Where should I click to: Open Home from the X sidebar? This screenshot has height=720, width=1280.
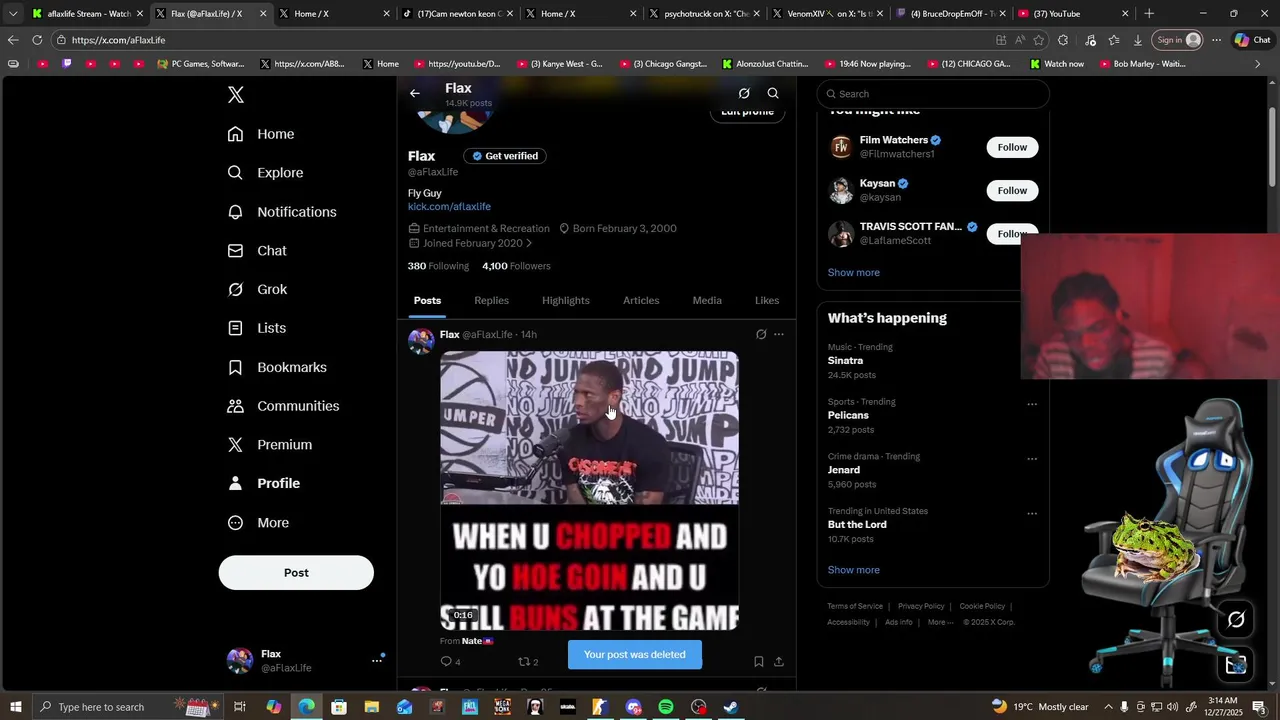coord(260,134)
